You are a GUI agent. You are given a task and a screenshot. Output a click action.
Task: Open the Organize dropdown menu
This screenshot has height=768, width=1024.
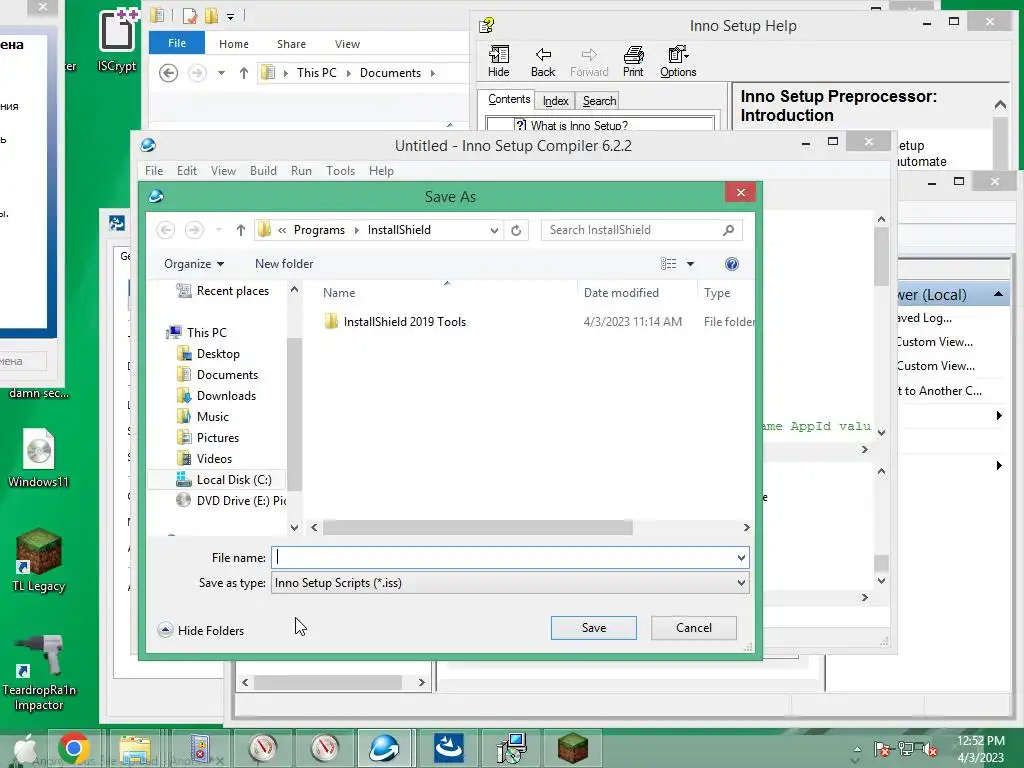194,264
